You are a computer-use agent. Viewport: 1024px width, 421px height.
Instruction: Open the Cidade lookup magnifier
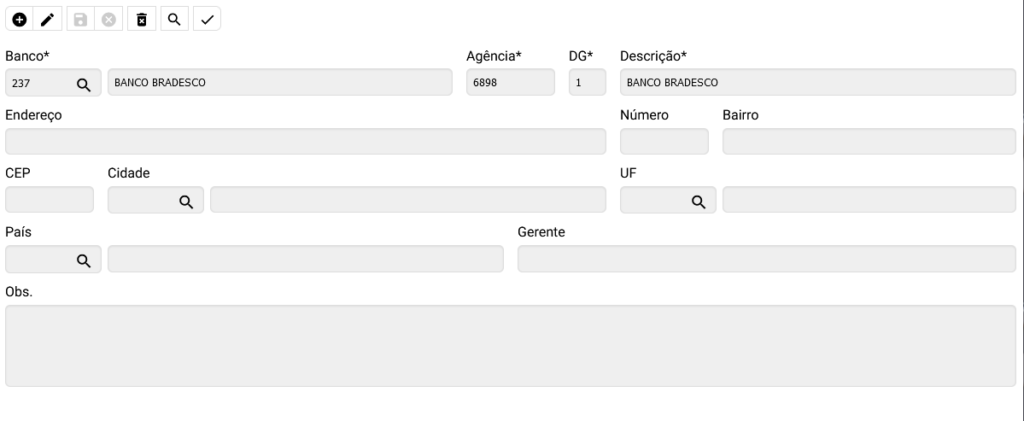[x=185, y=201]
